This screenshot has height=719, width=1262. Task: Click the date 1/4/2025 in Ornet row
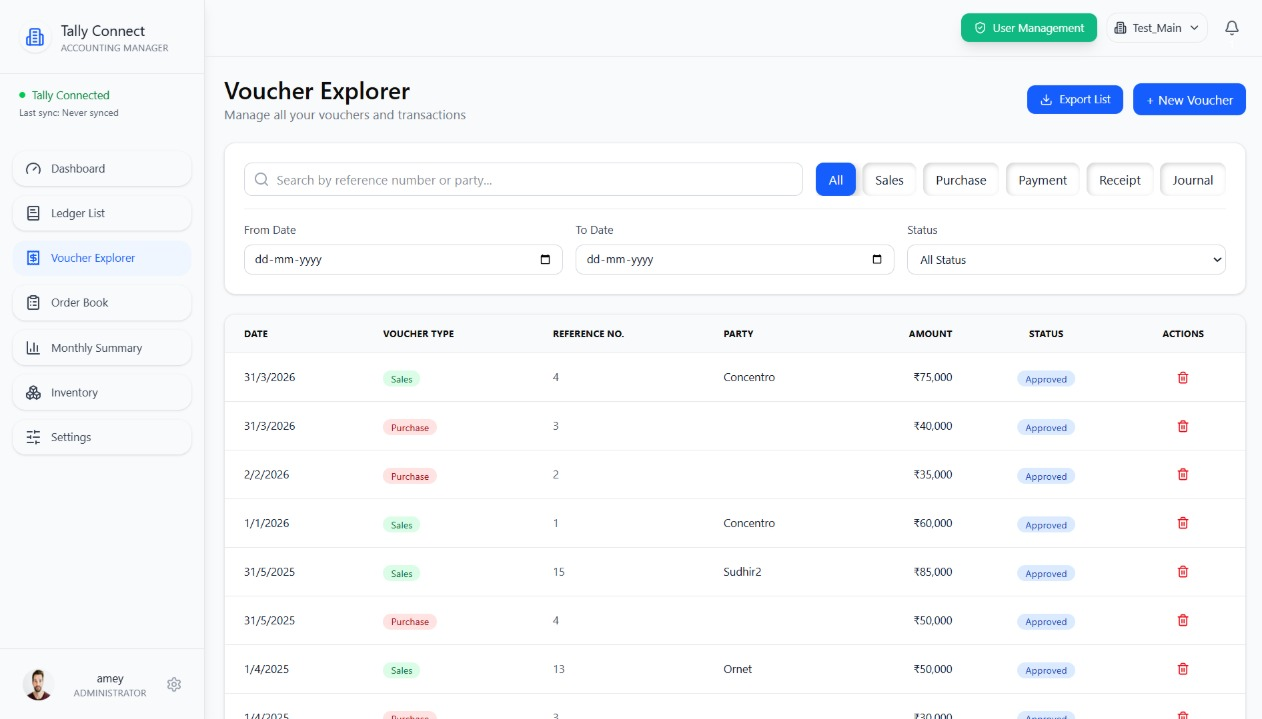266,669
